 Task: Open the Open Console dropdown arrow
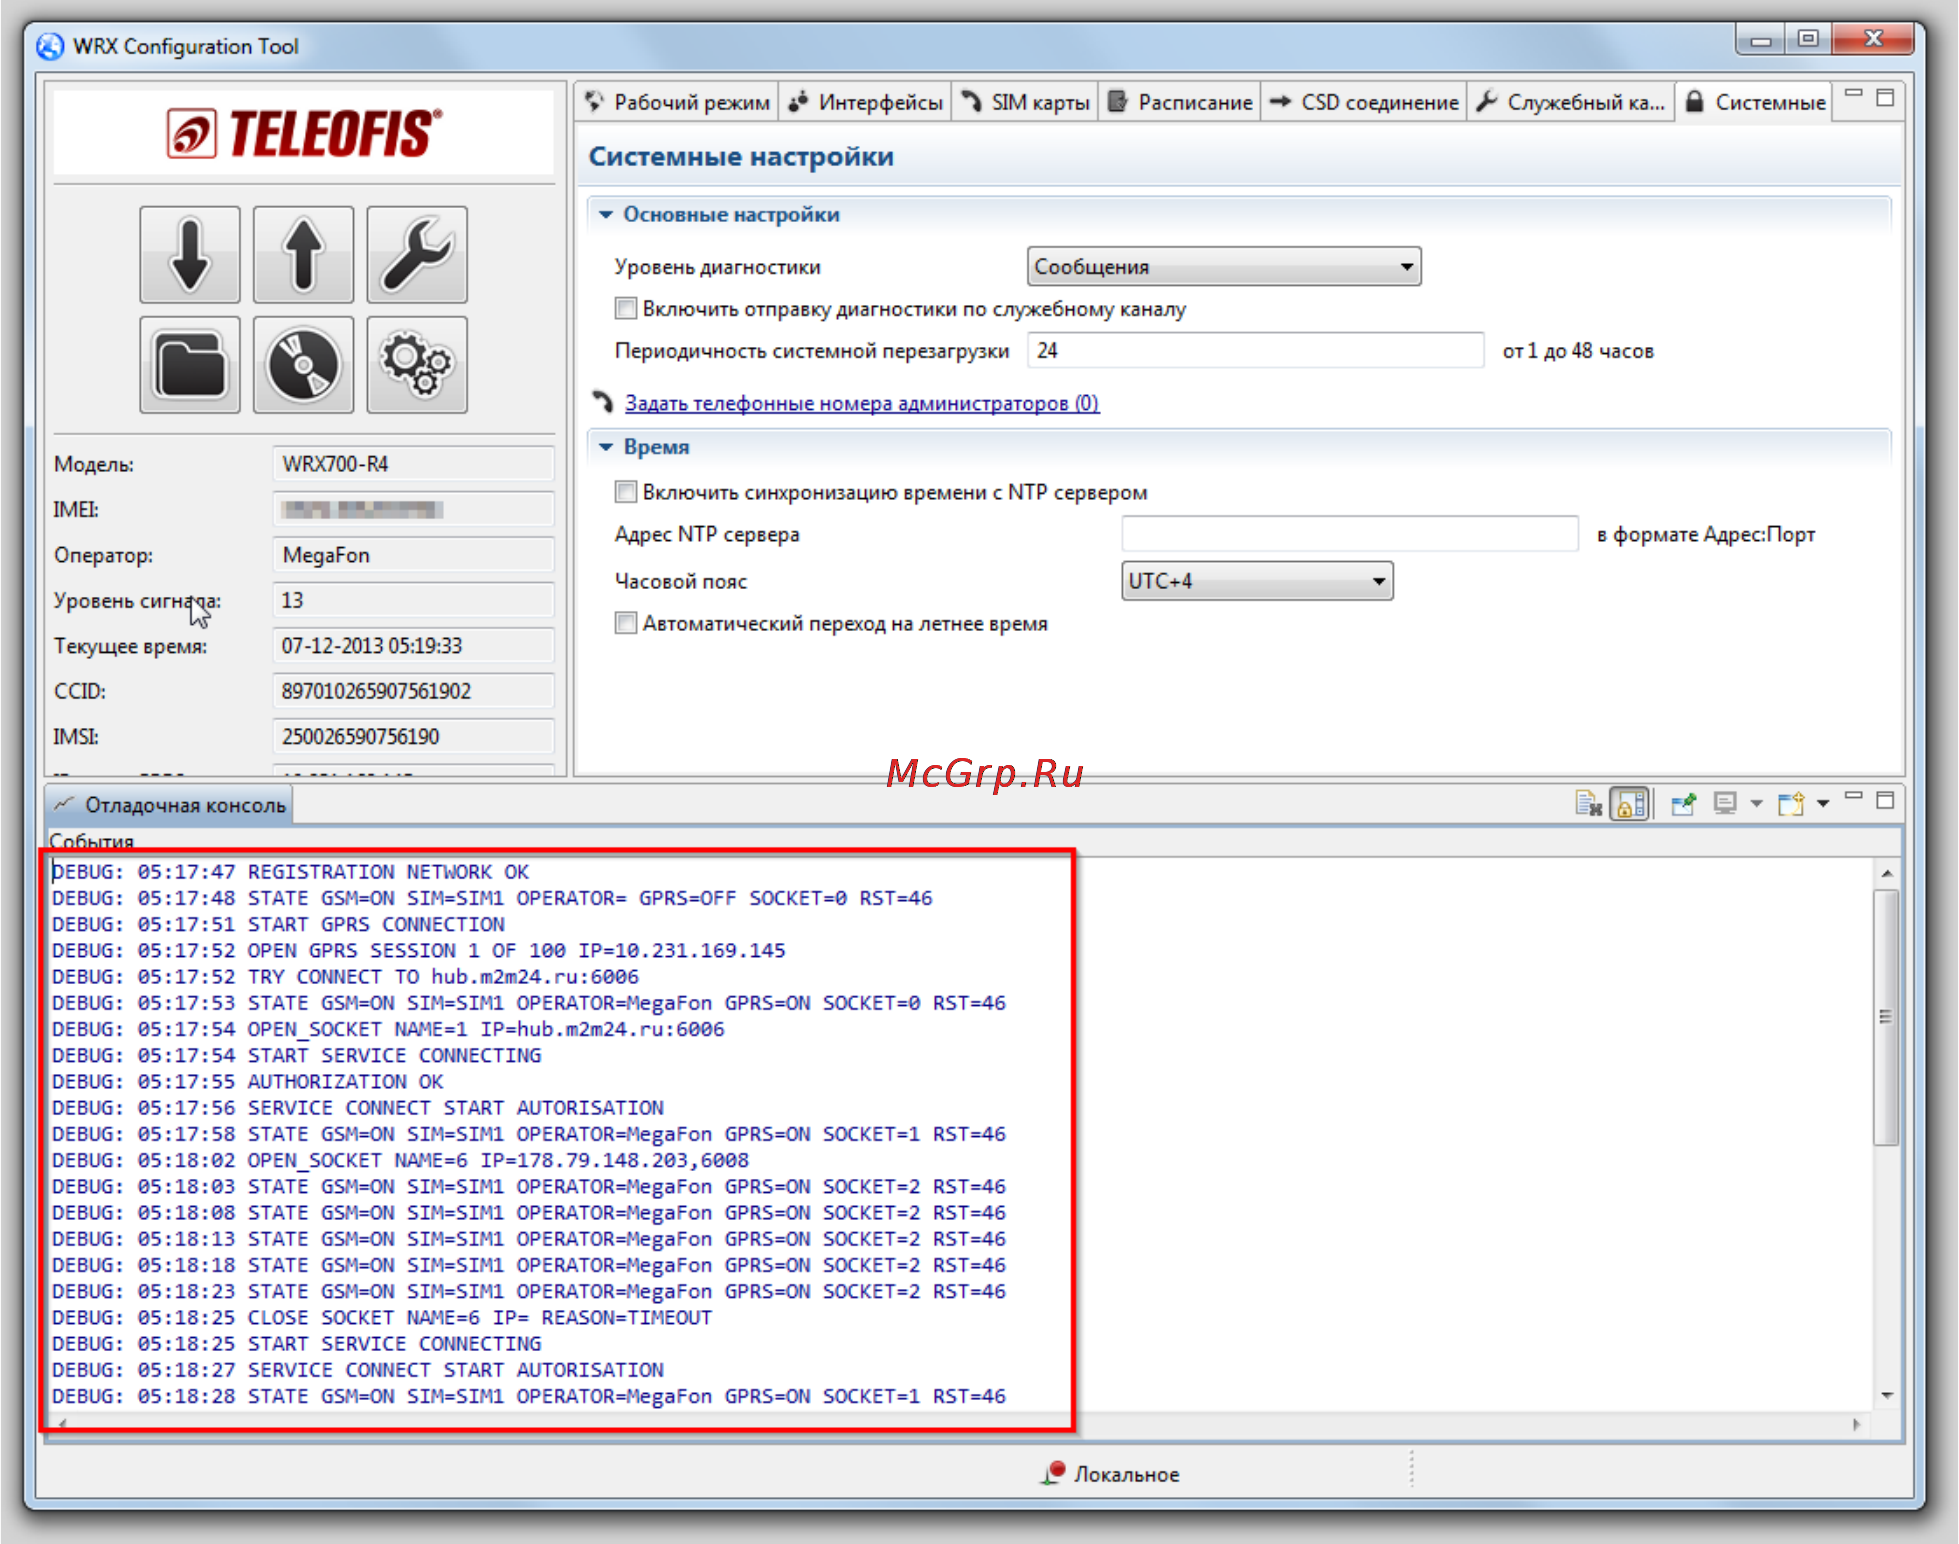coord(1823,804)
